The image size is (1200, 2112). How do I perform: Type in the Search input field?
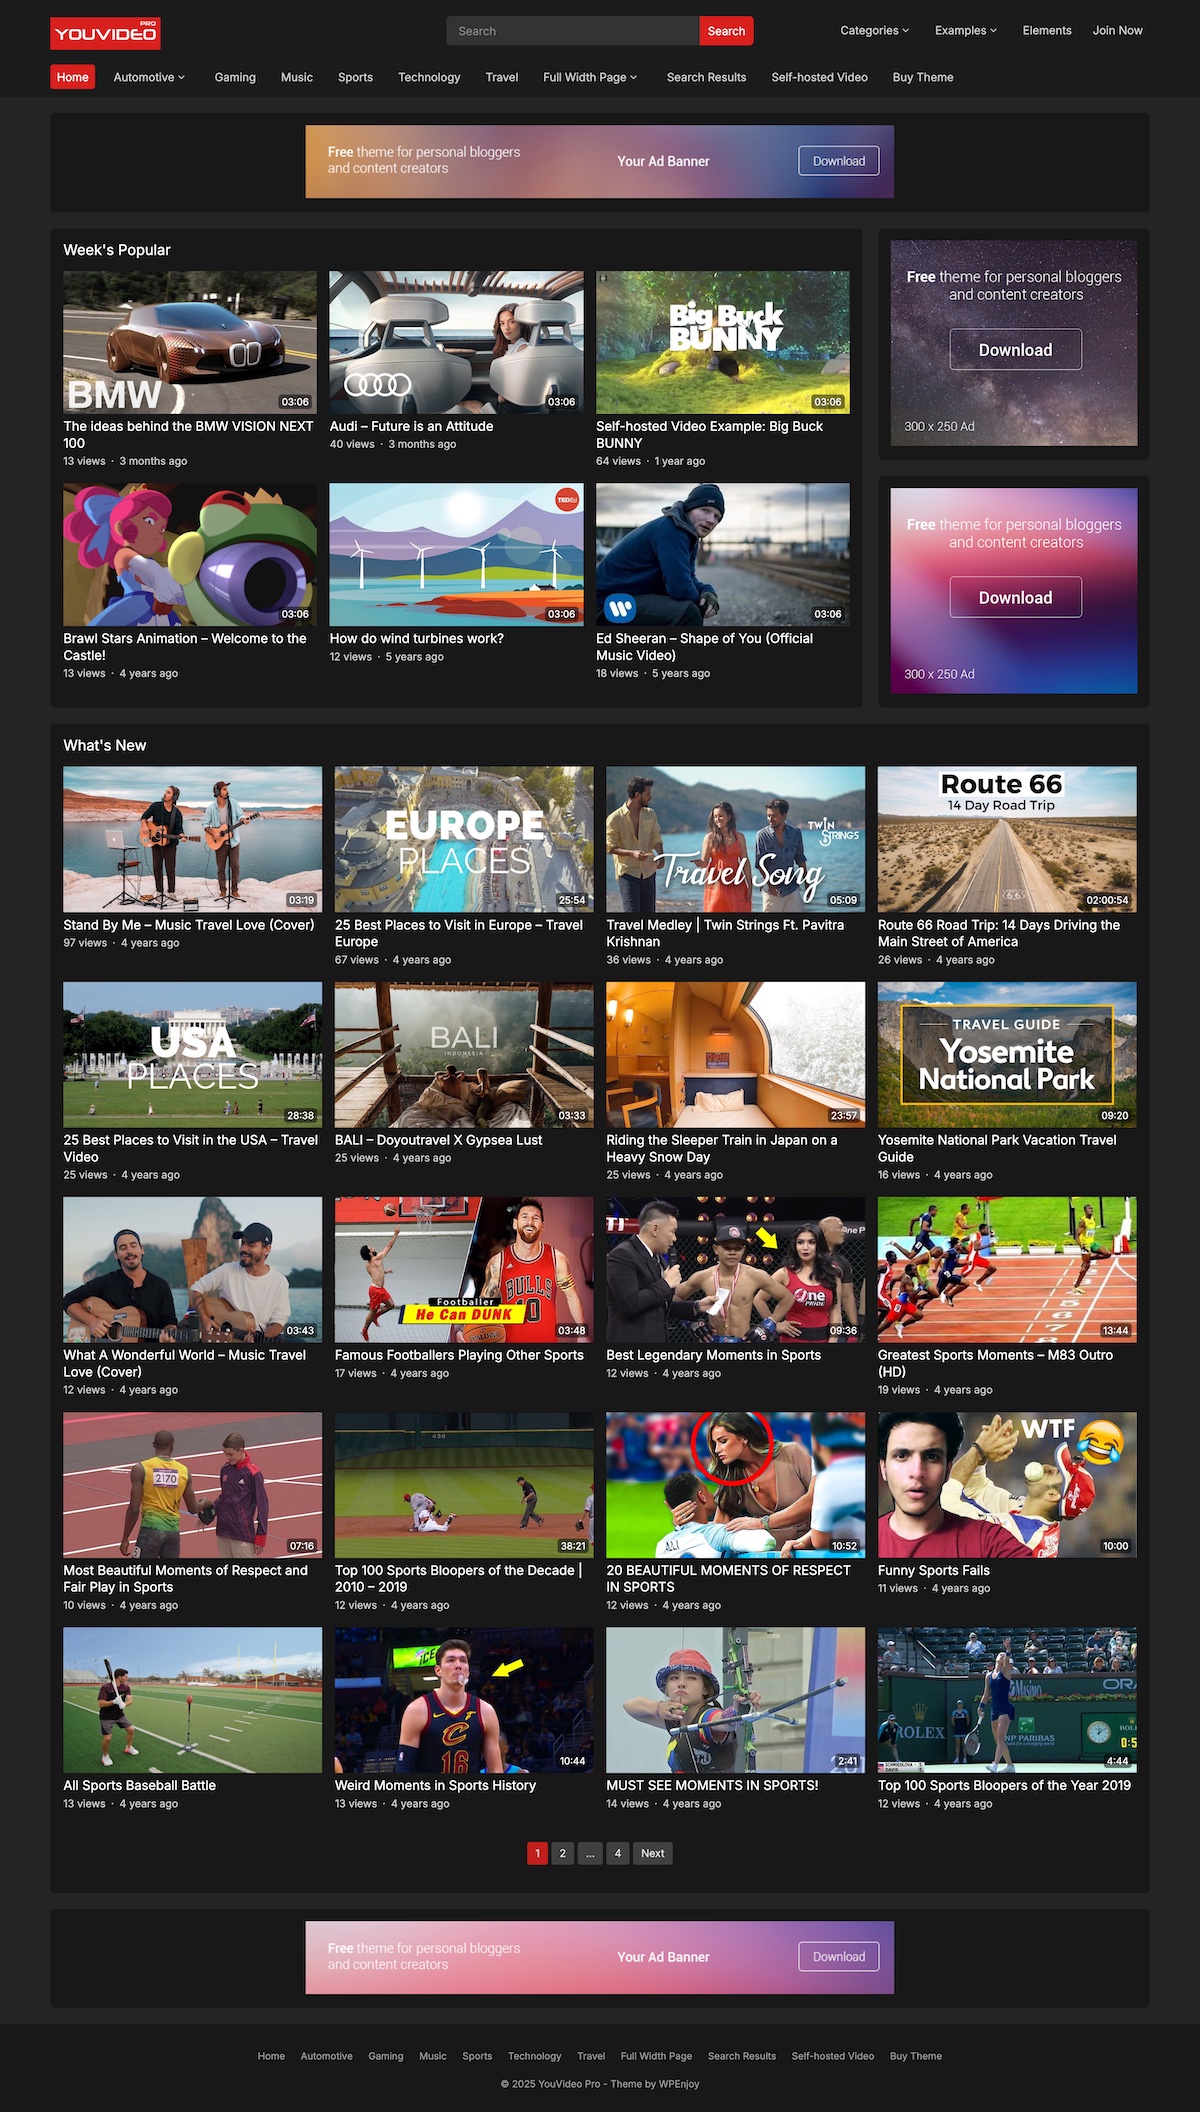click(x=572, y=31)
